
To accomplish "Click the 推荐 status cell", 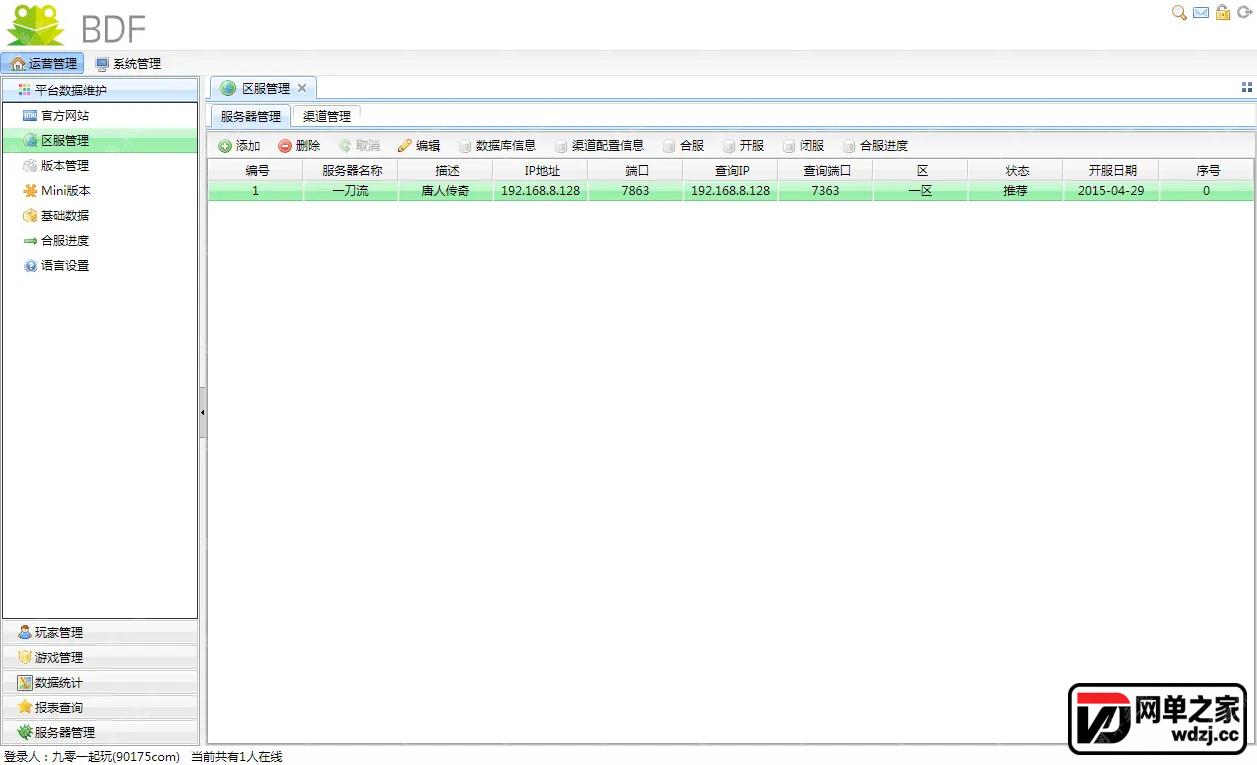I will 1016,191.
